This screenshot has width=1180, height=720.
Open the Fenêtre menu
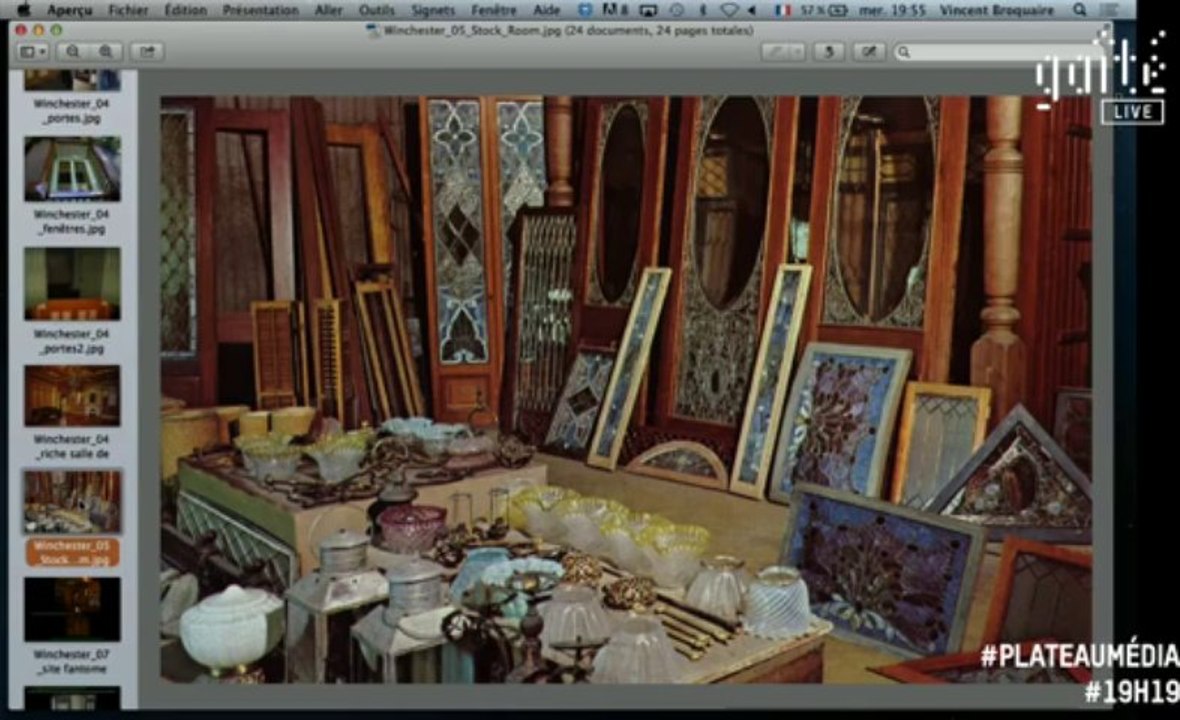pos(494,11)
